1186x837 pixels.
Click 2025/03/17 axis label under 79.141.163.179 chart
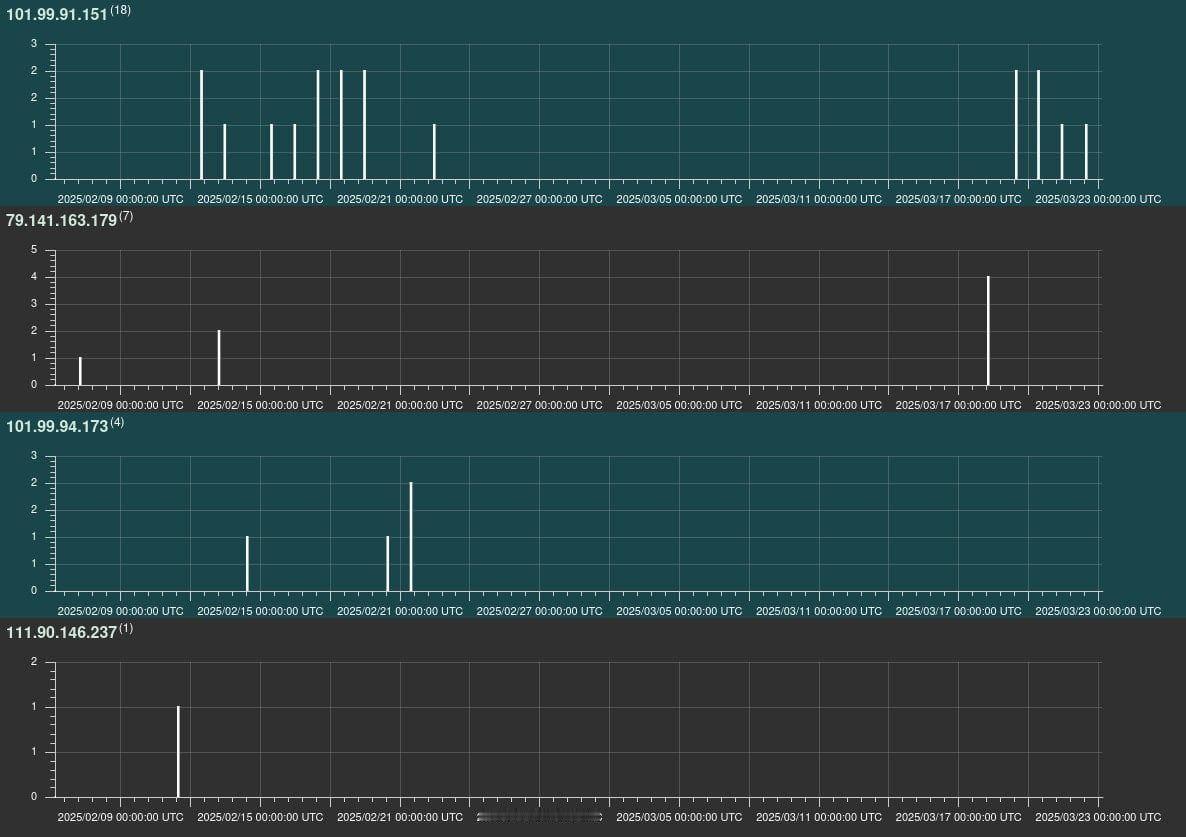pos(958,405)
